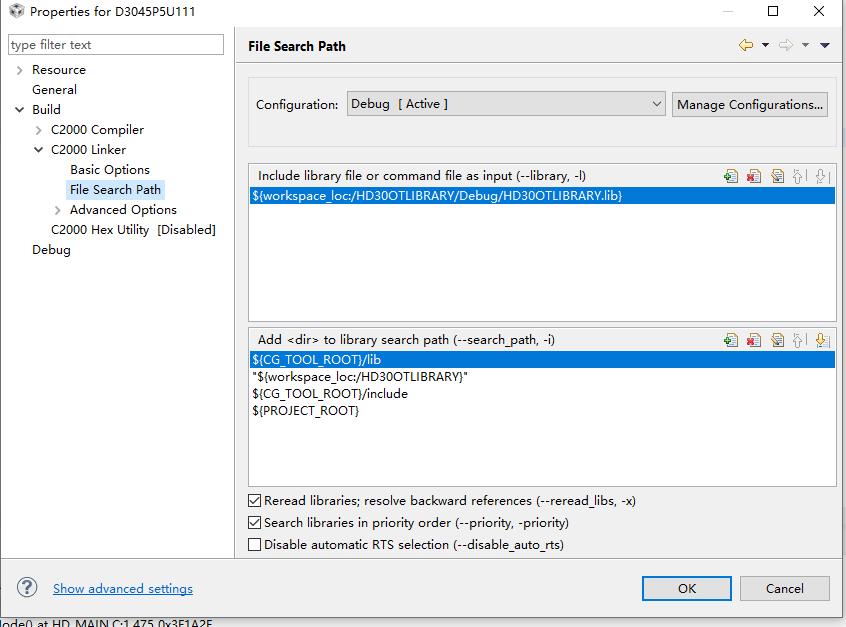The height and width of the screenshot is (627, 846).
Task: Open the help question mark icon
Action: click(27, 588)
